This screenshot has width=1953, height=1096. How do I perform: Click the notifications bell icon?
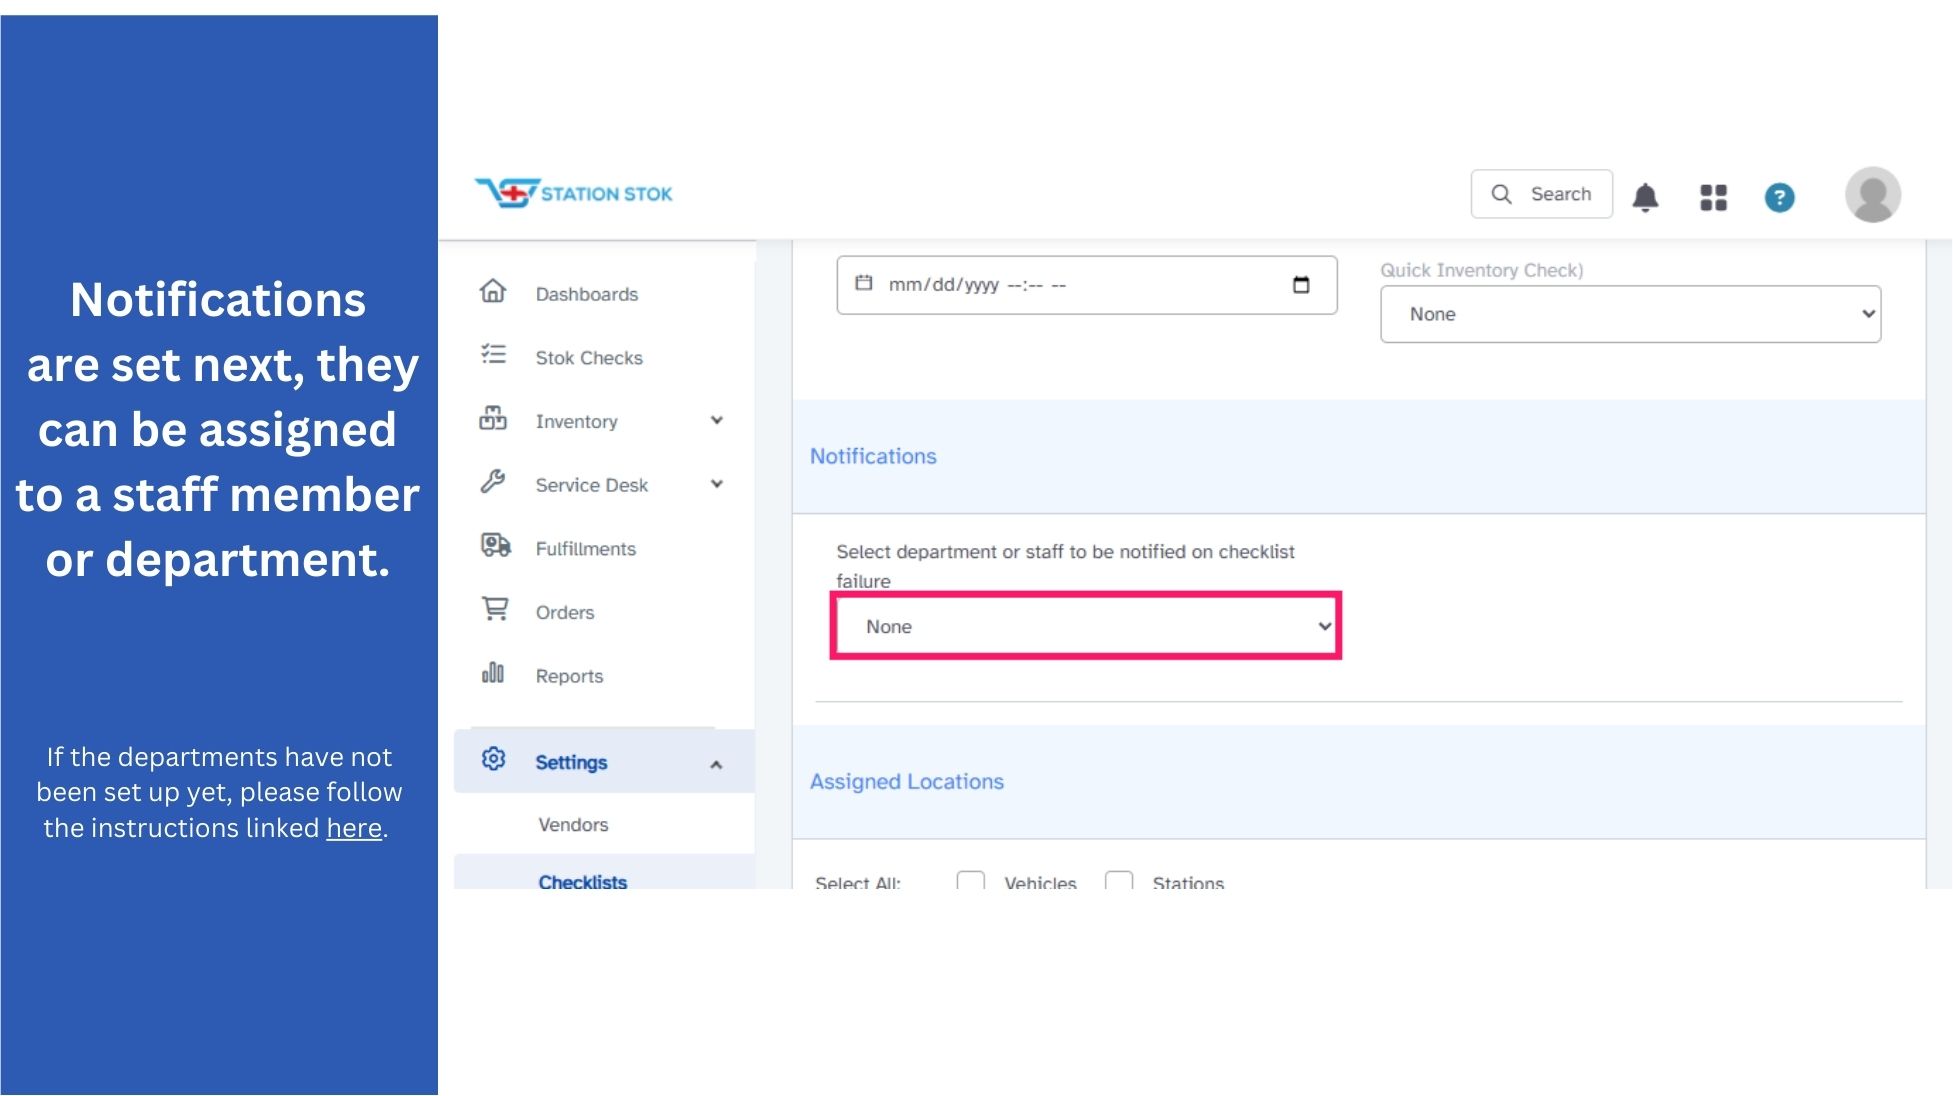tap(1645, 197)
